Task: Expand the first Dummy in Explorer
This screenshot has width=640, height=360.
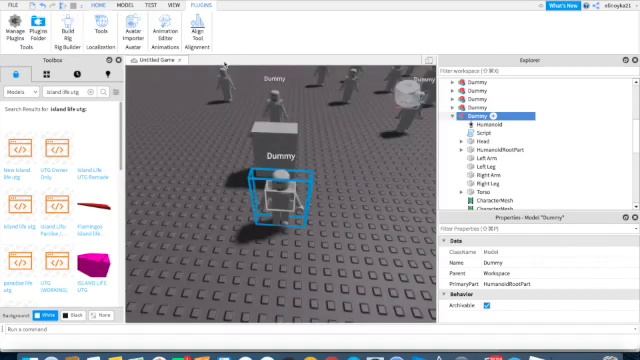Action: pyautogui.click(x=452, y=82)
